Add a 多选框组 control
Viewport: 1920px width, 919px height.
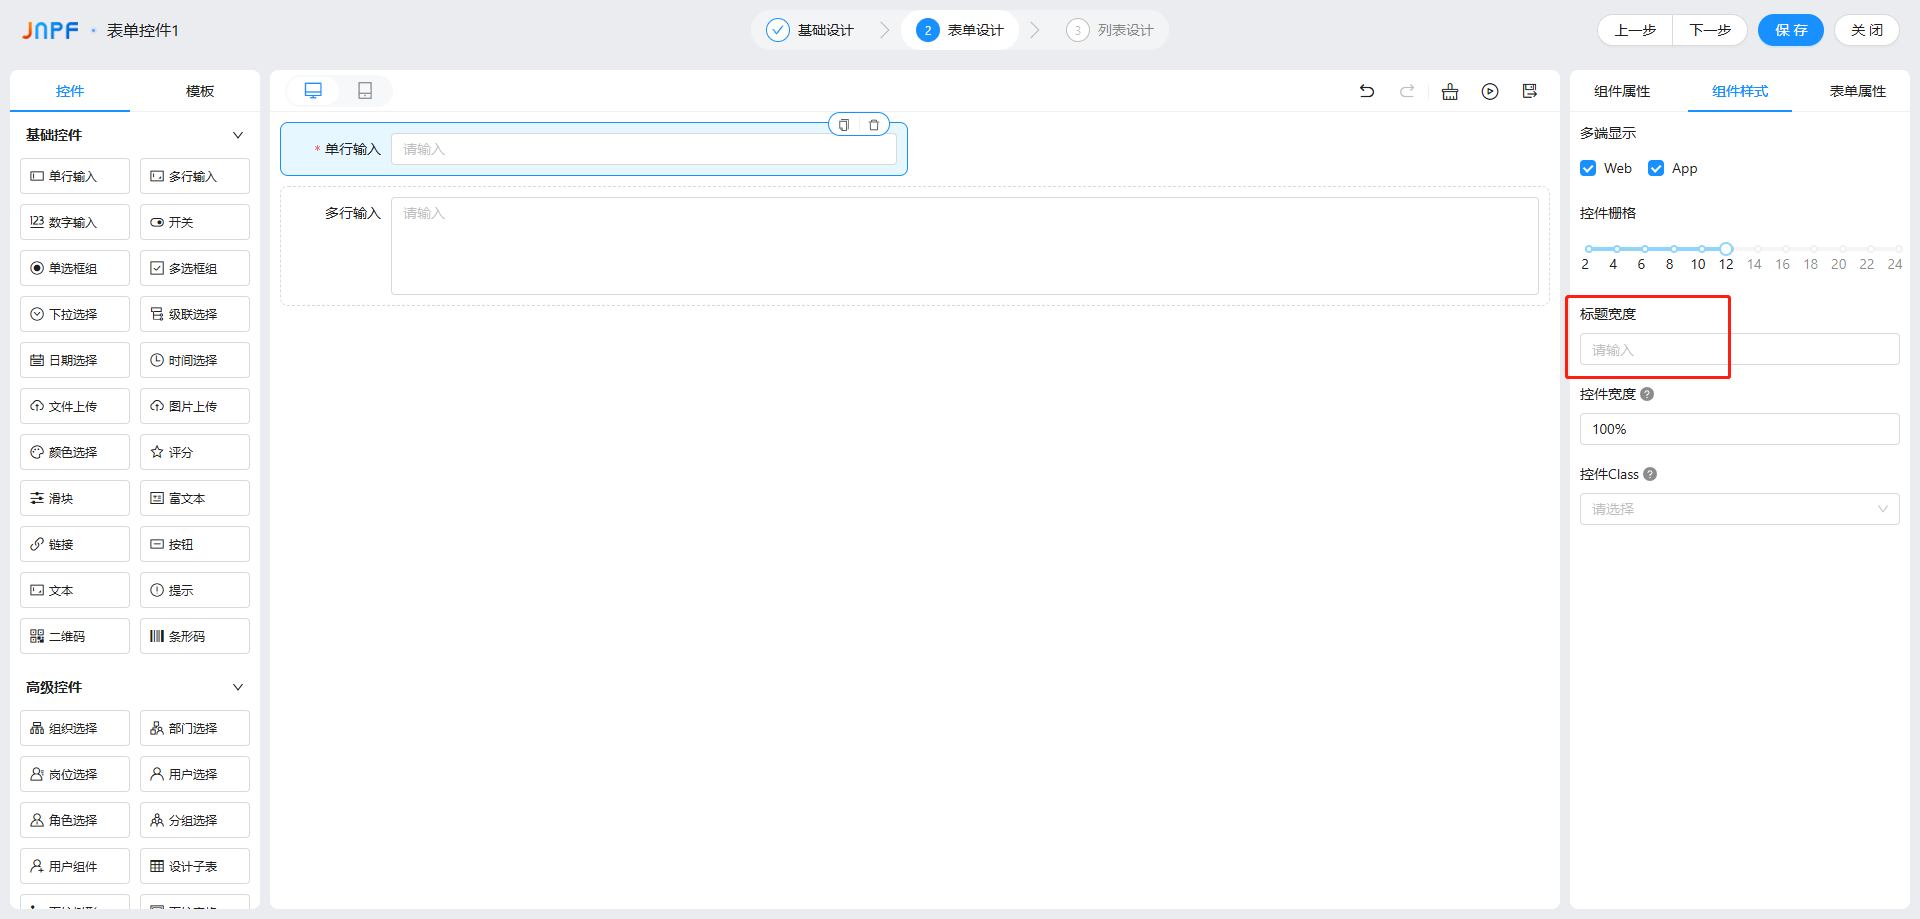(195, 268)
